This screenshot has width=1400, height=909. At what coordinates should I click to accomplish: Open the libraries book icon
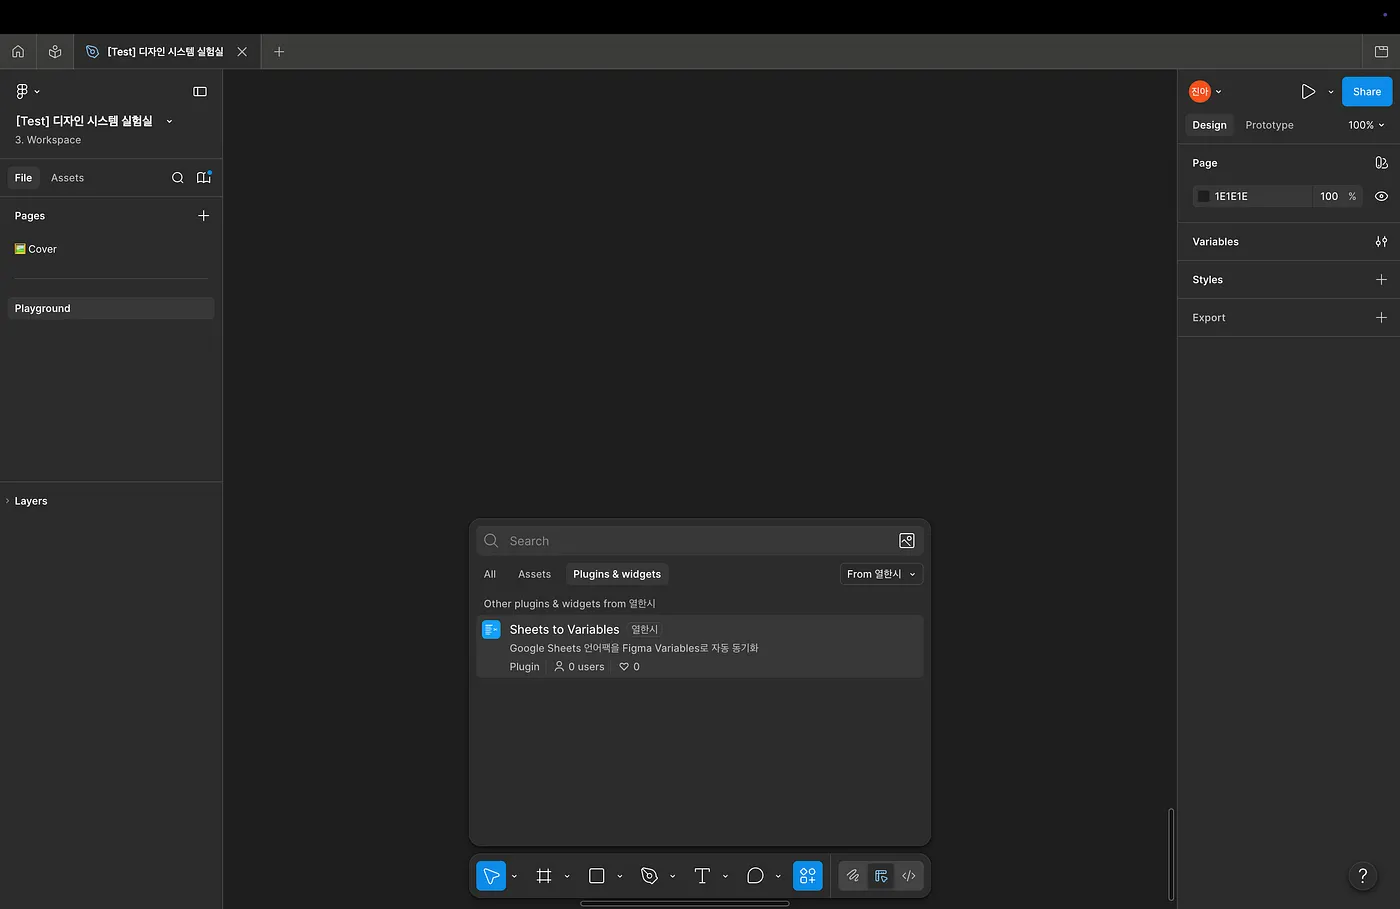click(204, 178)
